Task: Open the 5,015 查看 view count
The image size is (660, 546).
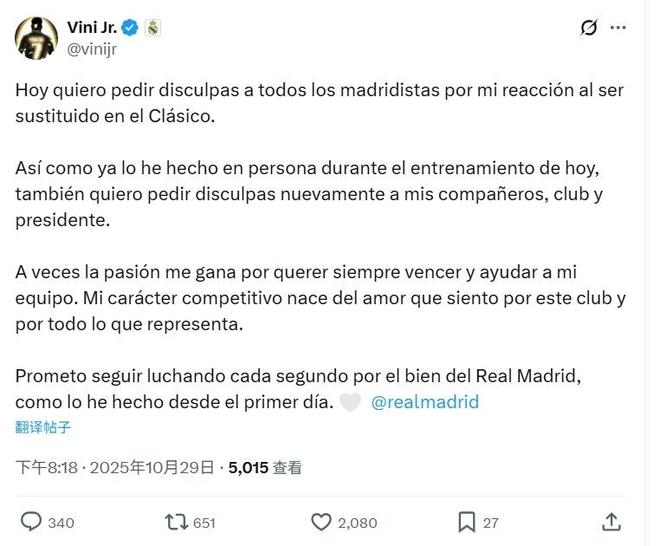Action: point(265,466)
